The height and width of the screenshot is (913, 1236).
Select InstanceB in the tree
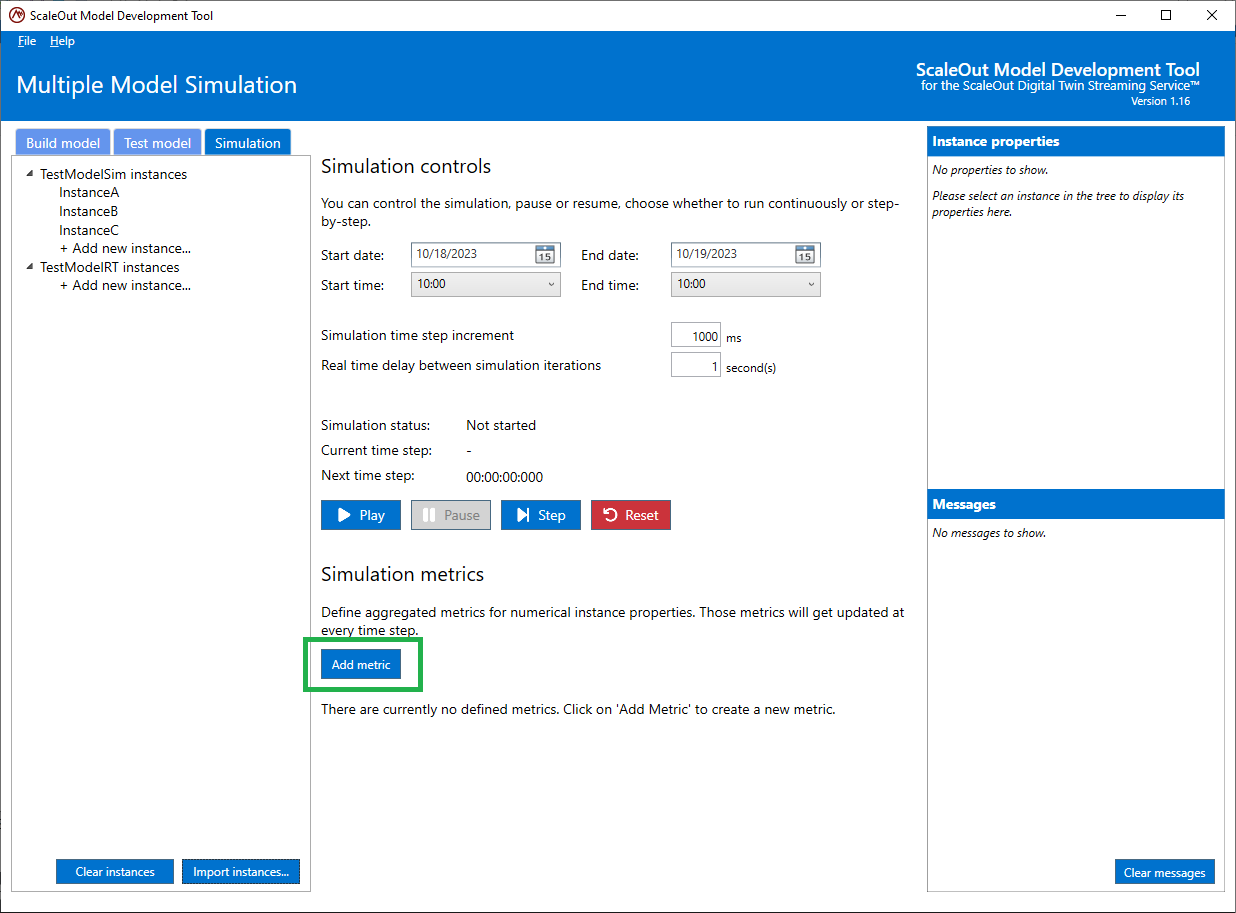(x=89, y=211)
